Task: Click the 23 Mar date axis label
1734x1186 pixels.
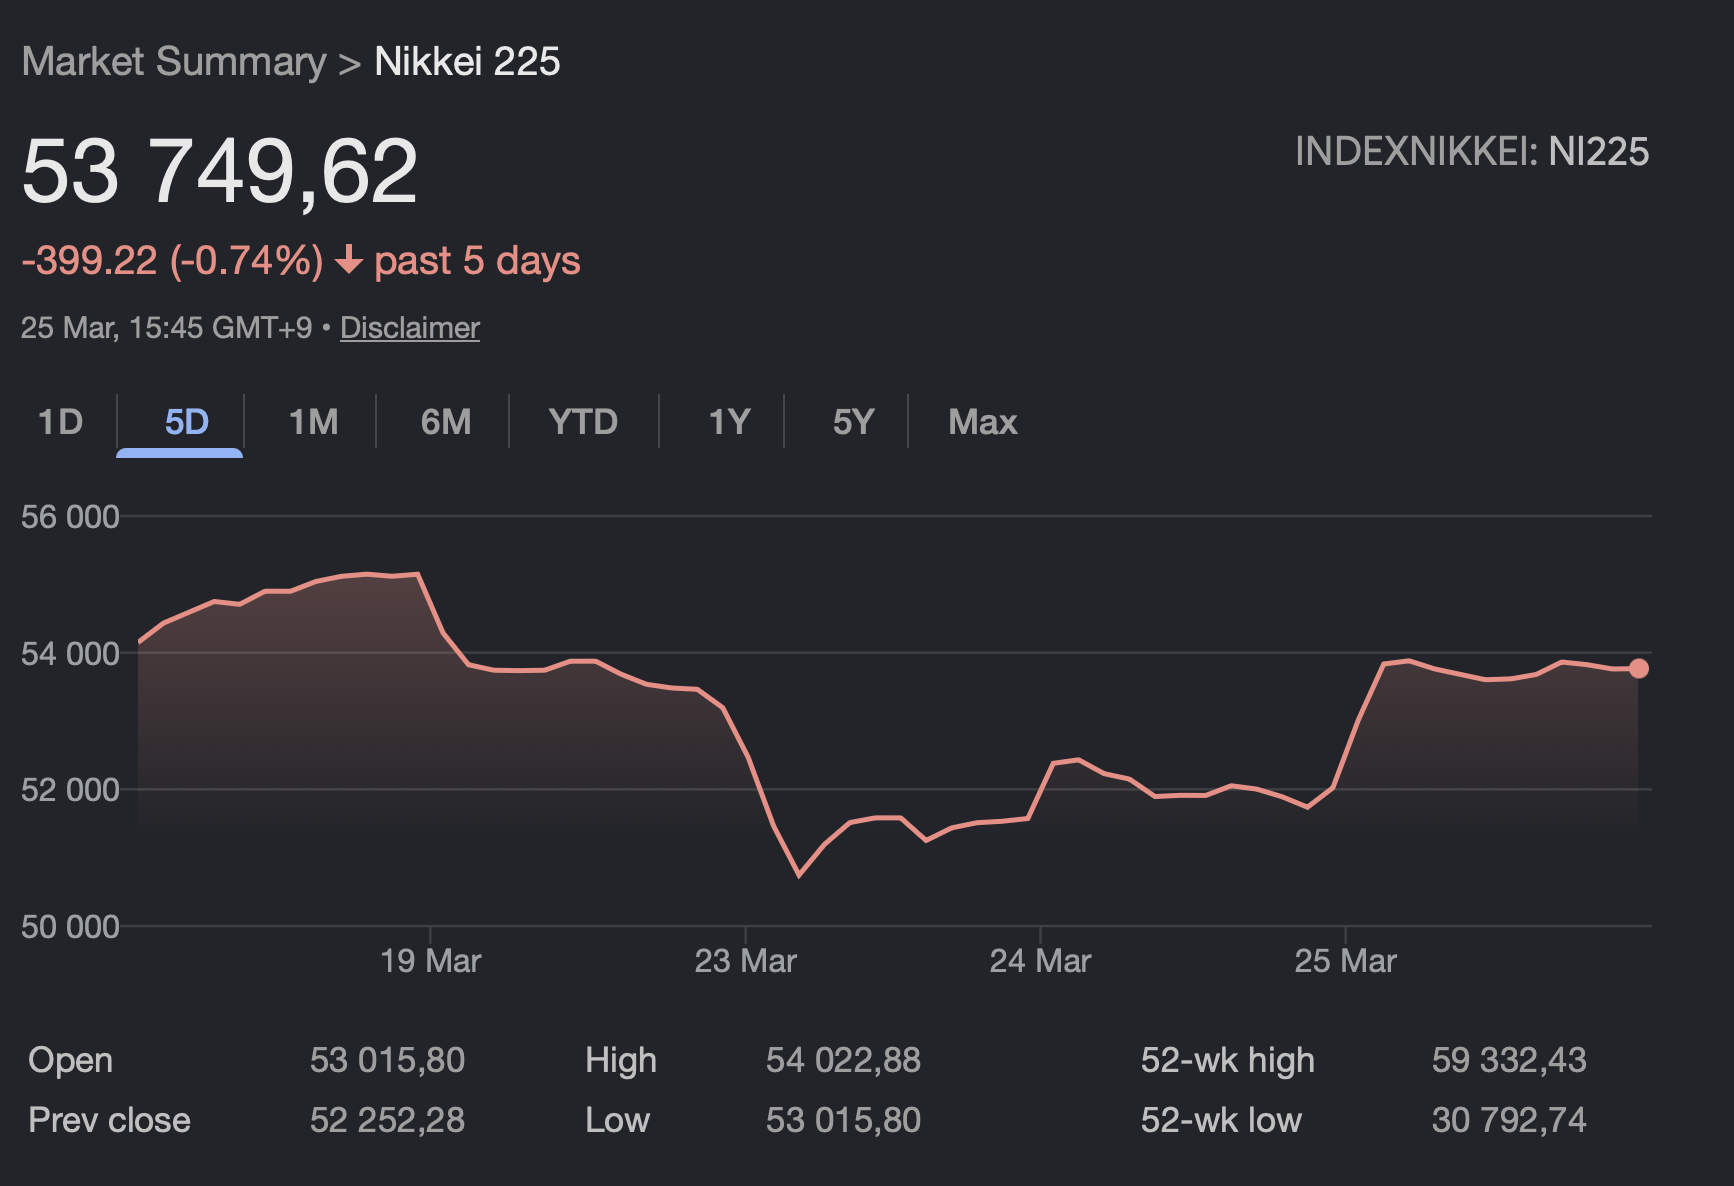Action: pos(745,961)
